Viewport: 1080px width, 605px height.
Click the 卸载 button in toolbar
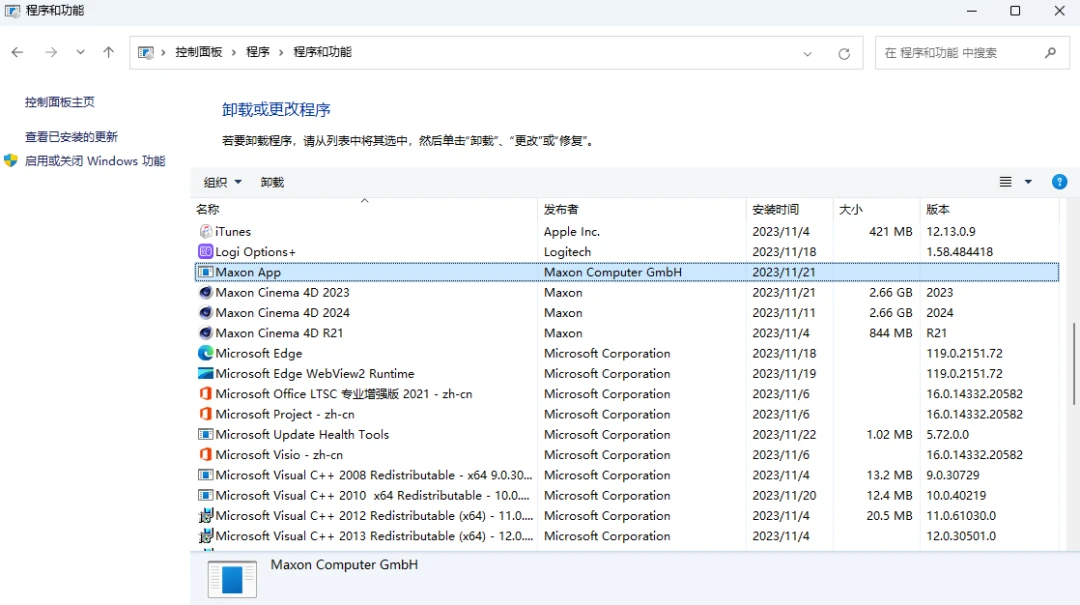pyautogui.click(x=272, y=183)
